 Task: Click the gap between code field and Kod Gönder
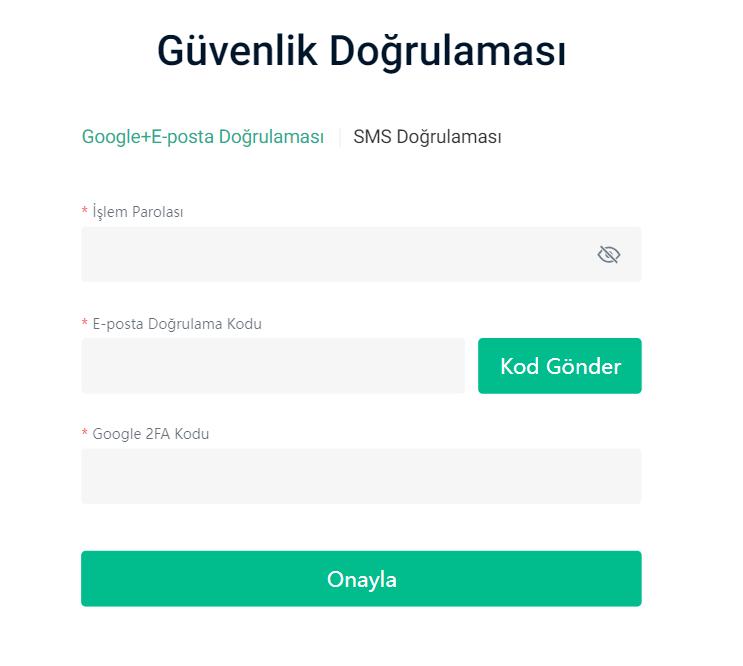click(x=471, y=366)
